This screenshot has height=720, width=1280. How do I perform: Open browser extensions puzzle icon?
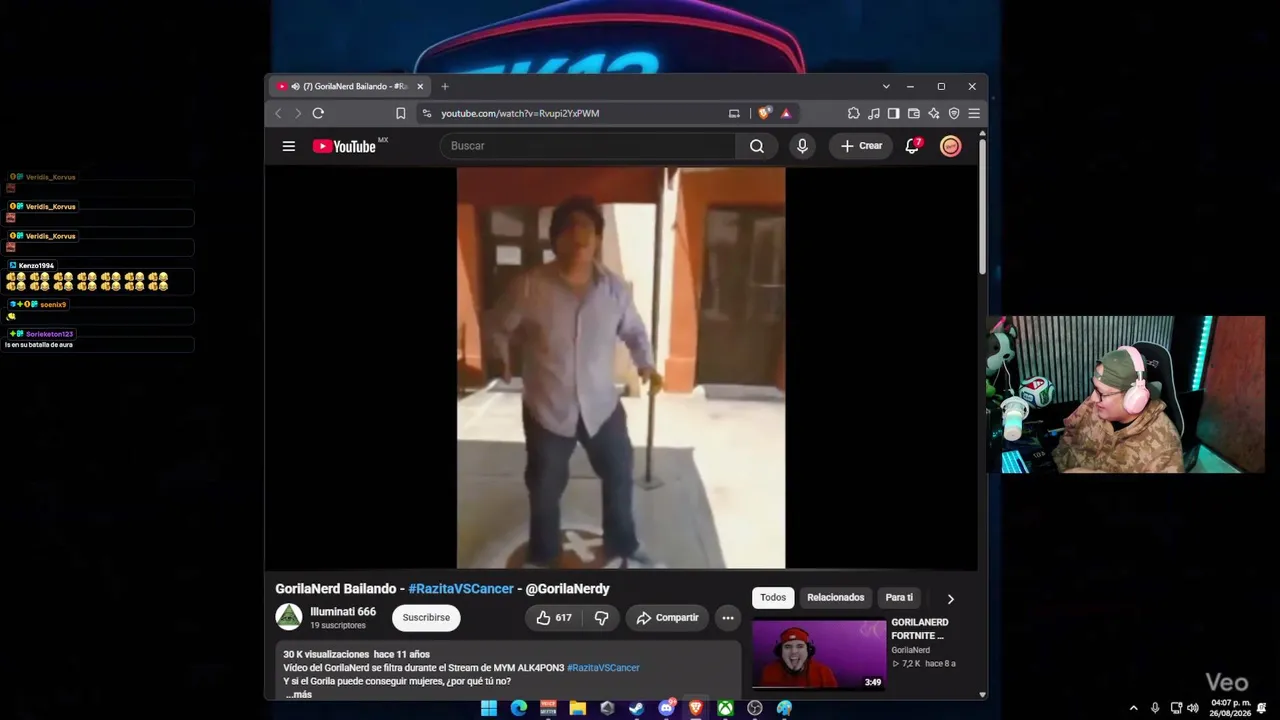point(853,113)
